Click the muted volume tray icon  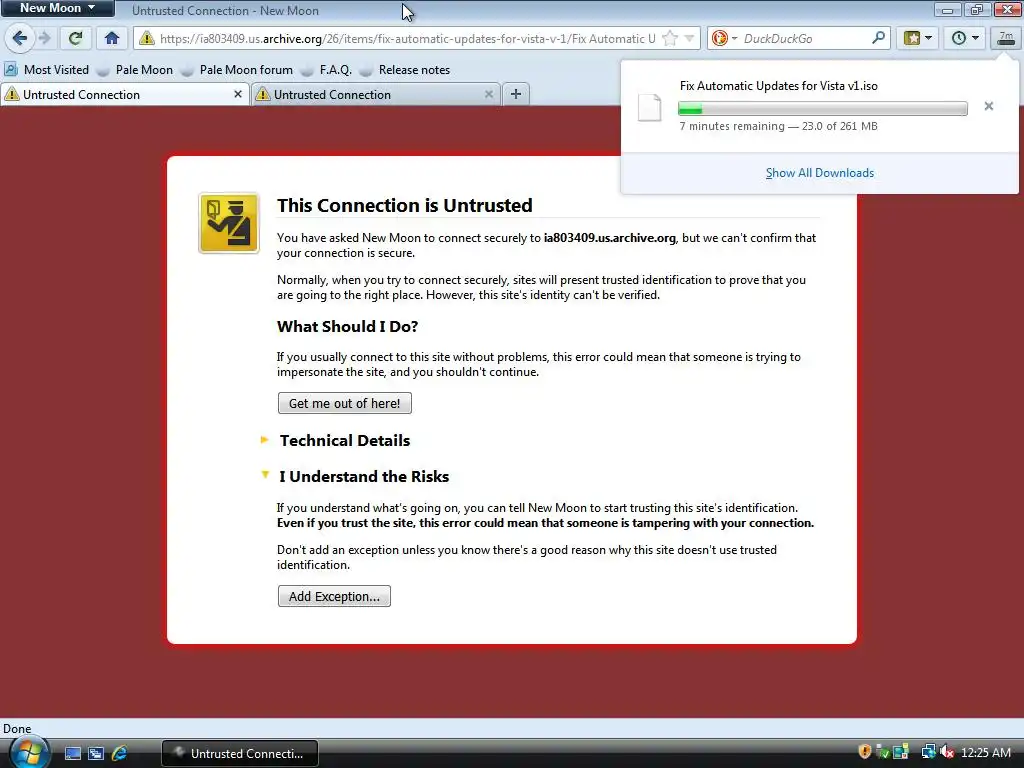[x=947, y=752]
